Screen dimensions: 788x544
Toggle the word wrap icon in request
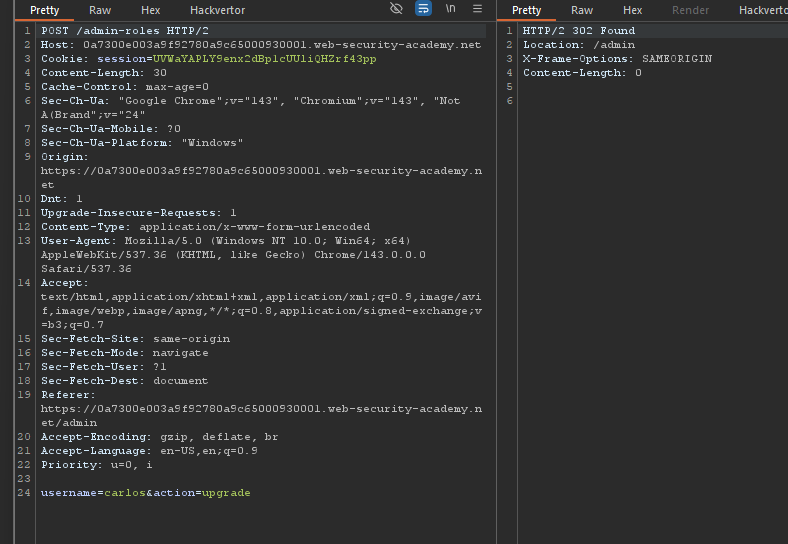coord(423,9)
